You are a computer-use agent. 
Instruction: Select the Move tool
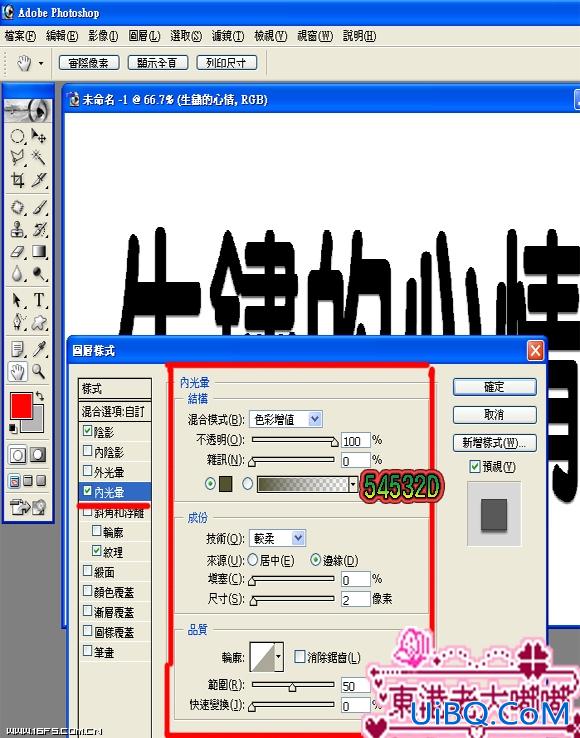tap(39, 137)
